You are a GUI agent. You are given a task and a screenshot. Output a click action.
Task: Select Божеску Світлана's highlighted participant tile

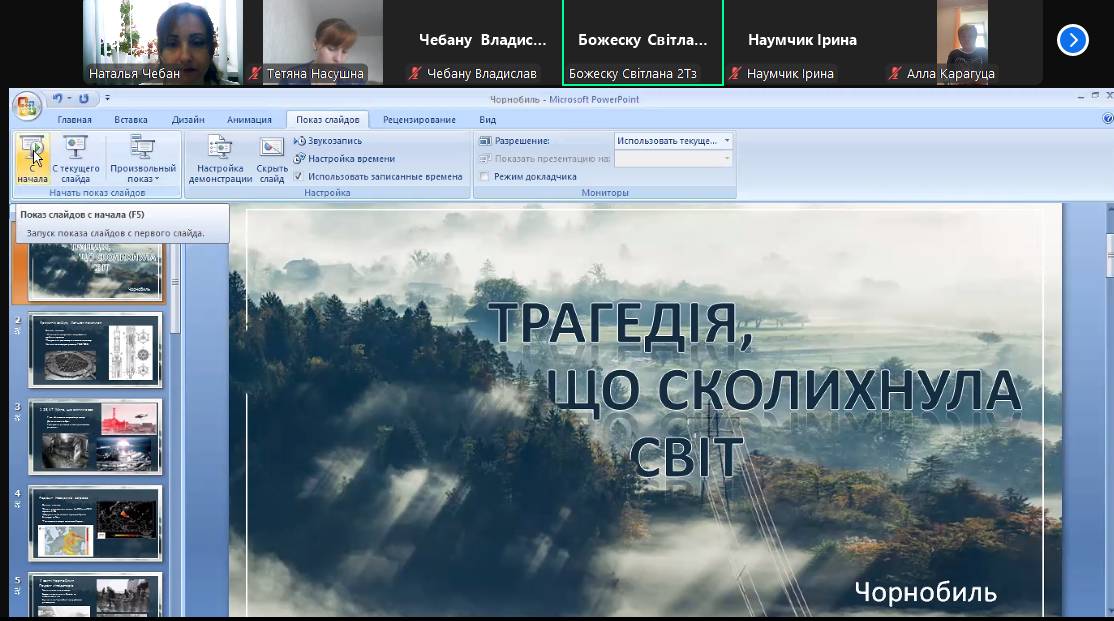click(x=642, y=43)
